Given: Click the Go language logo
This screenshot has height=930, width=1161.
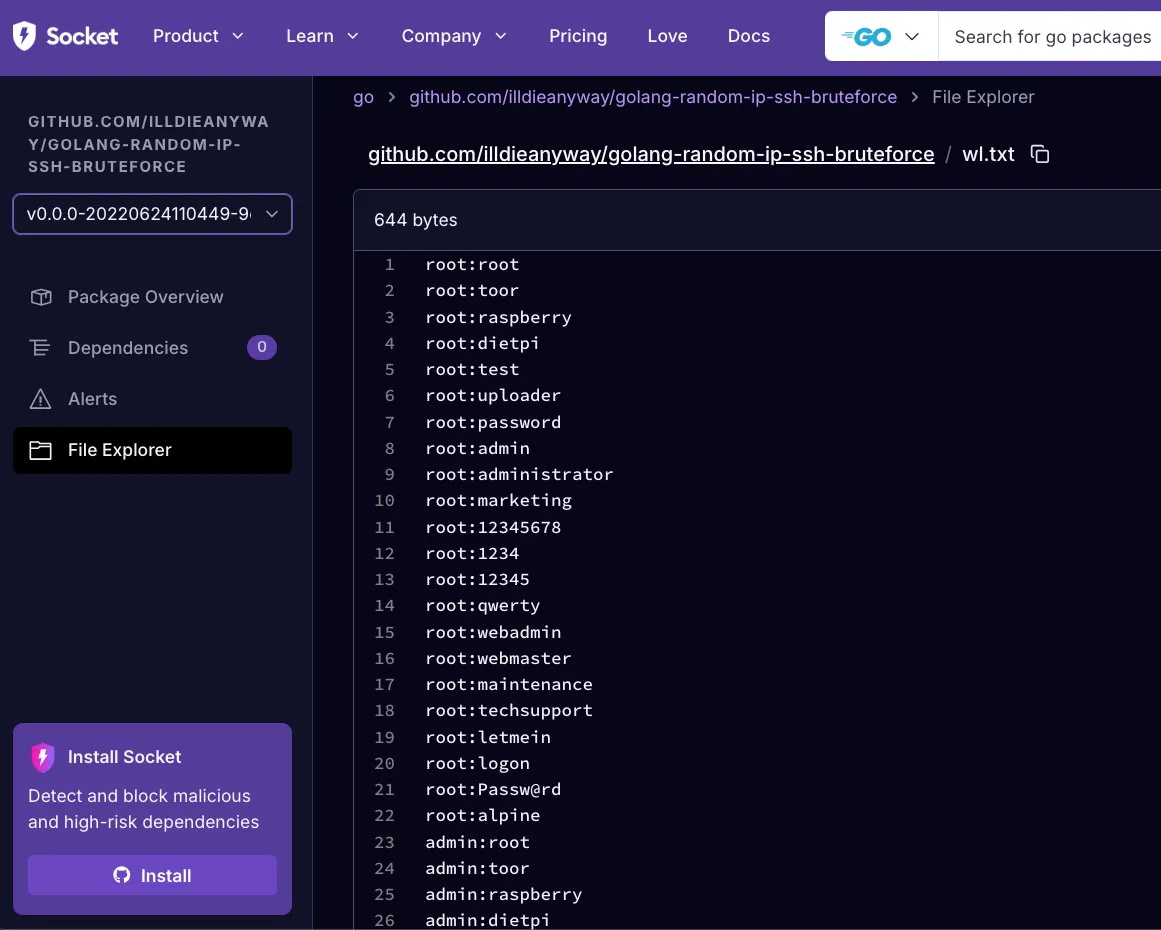Looking at the screenshot, I should coord(866,36).
